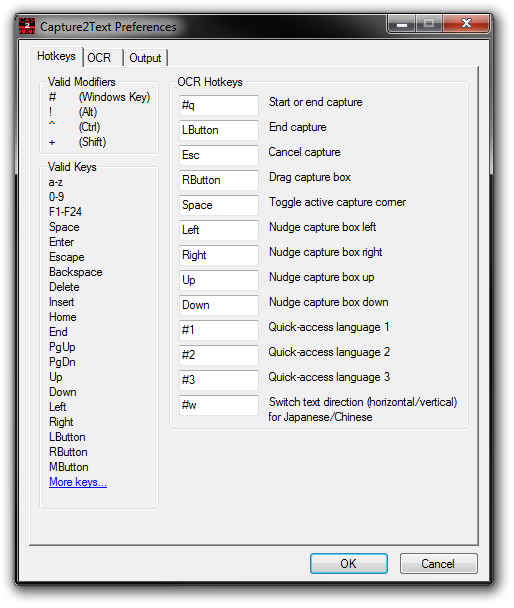
Task: Click 'Enter' in Valid Keys list
Action: tap(61, 242)
